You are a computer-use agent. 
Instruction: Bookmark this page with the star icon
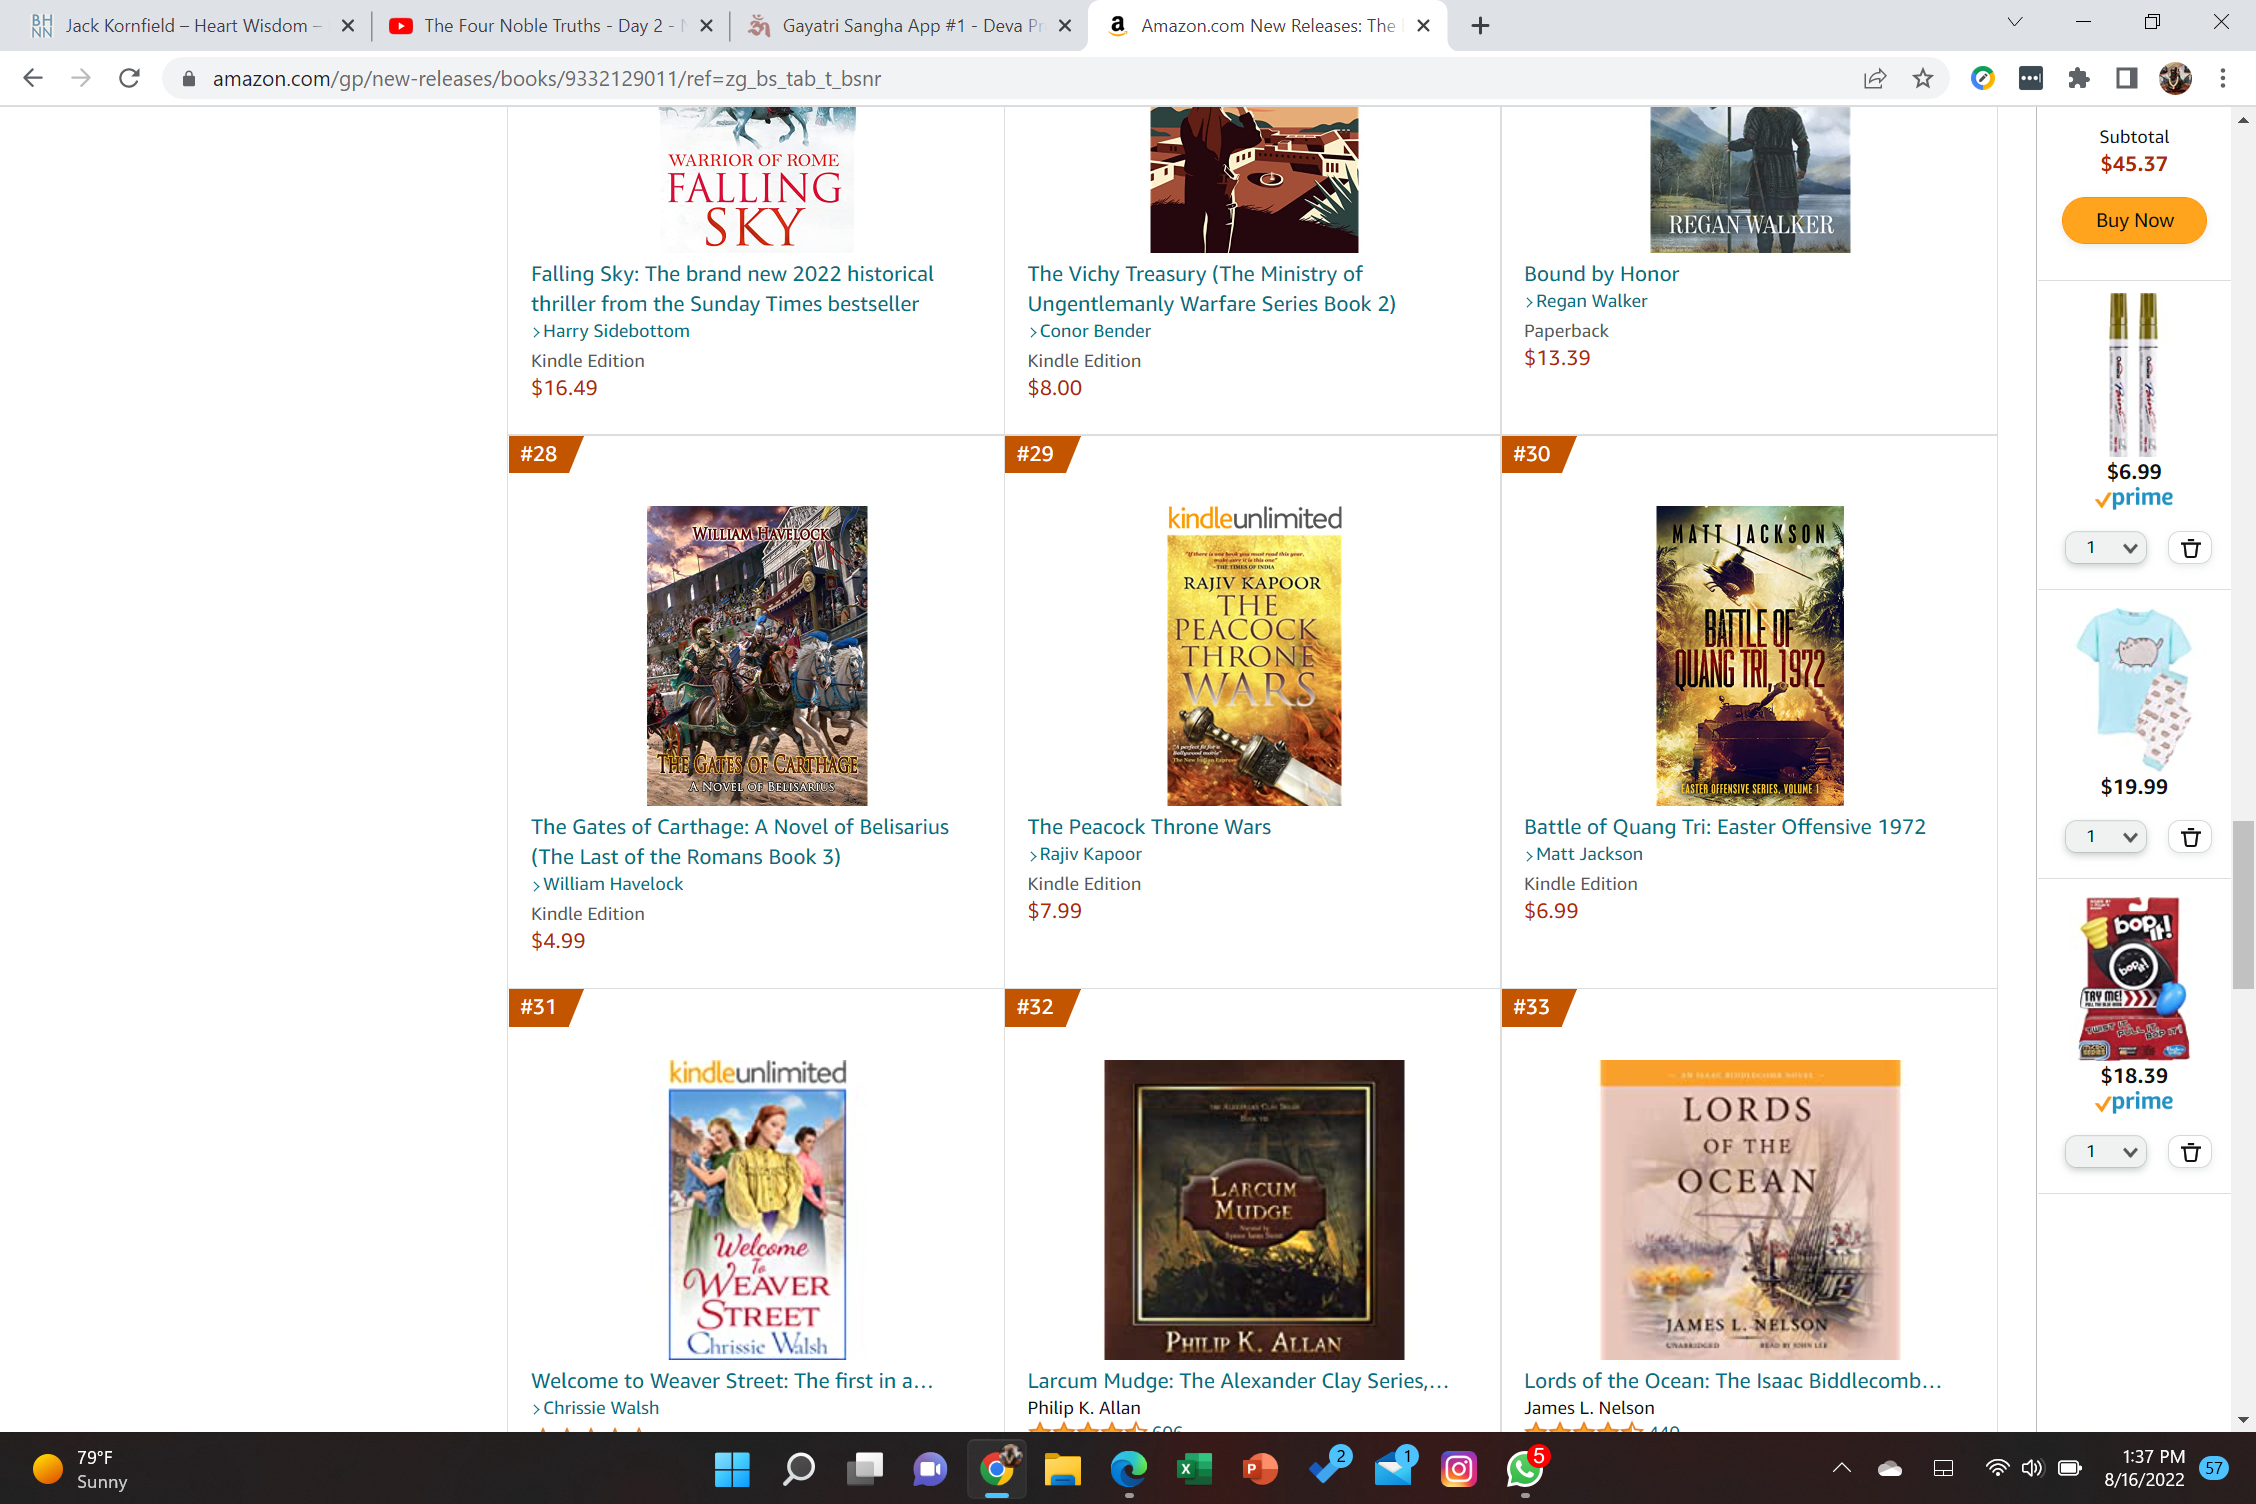click(1922, 78)
